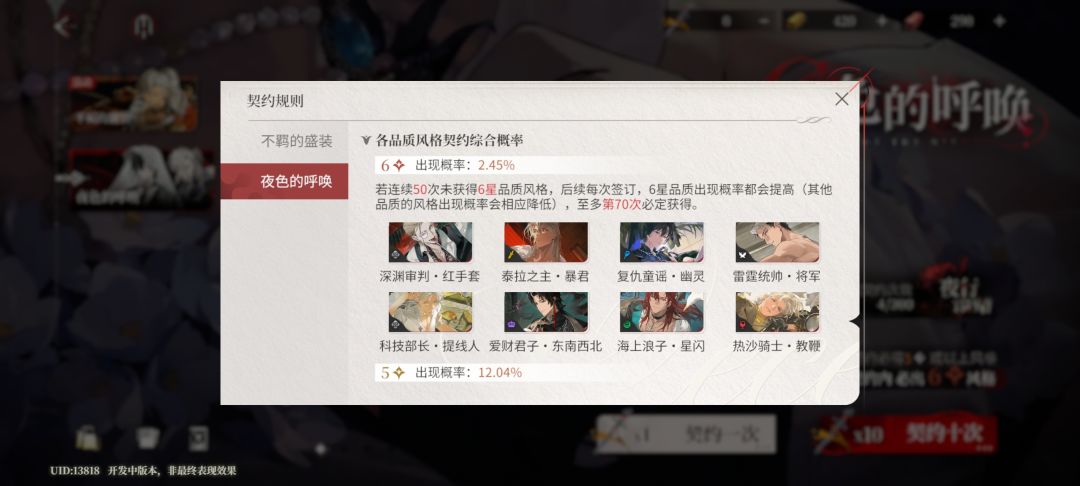
Task: Close the 契约规则 dialog
Action: 841,99
